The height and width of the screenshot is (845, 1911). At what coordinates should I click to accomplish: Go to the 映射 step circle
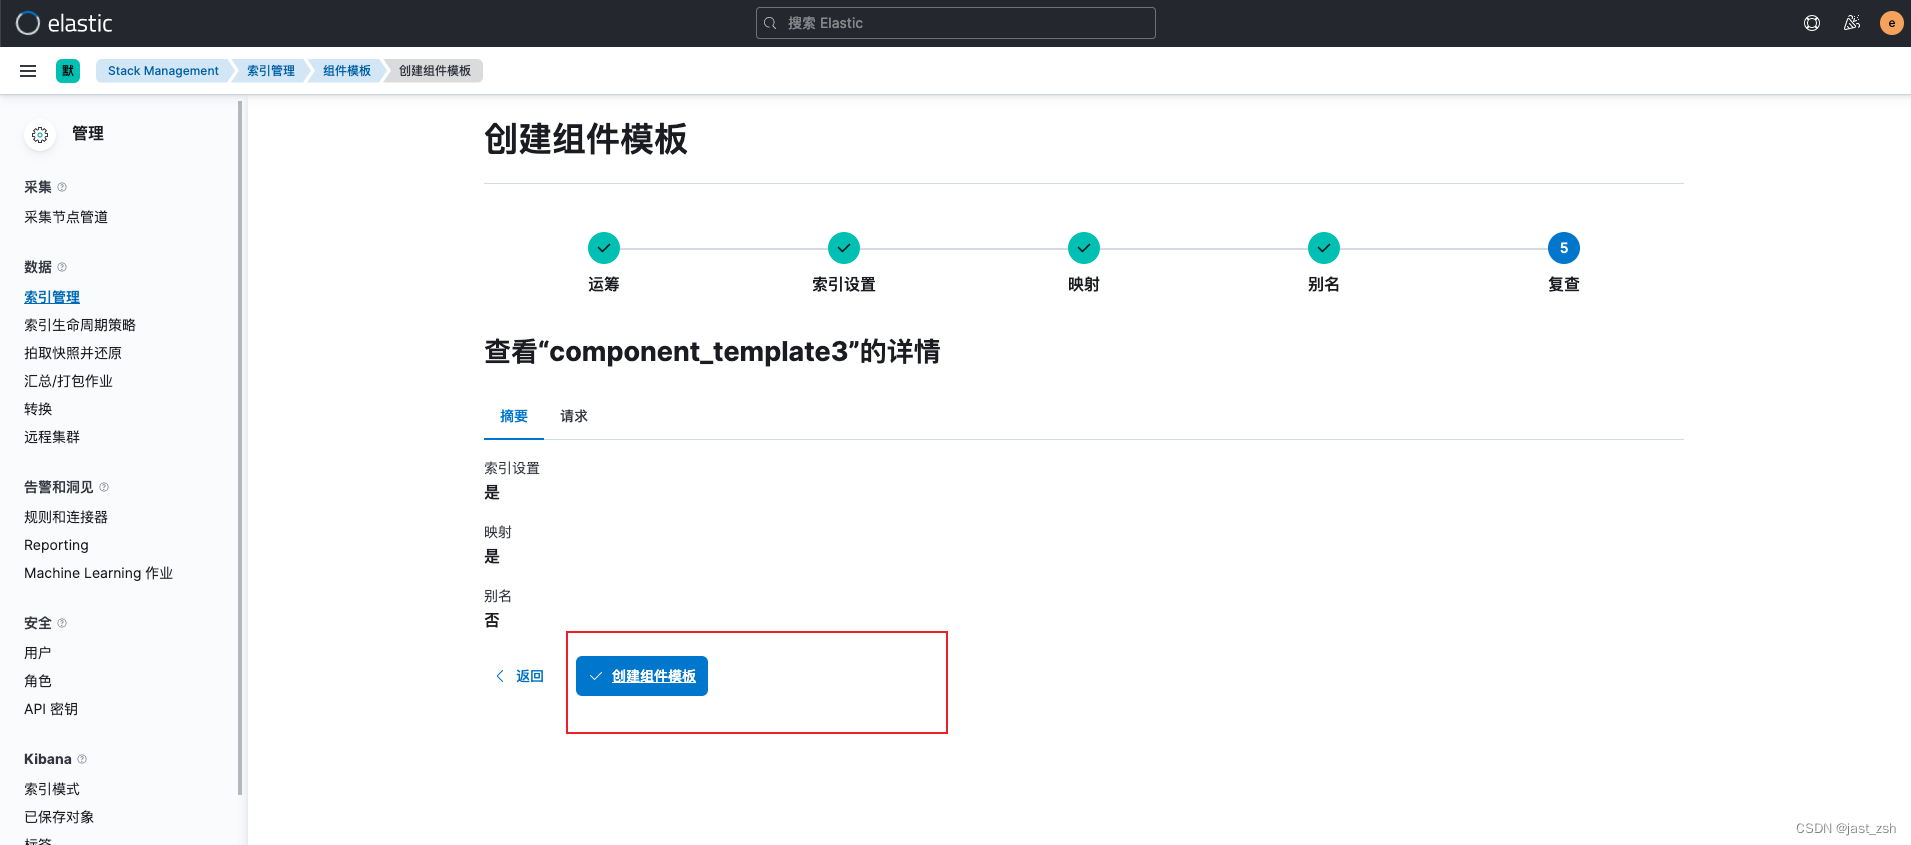tap(1084, 248)
